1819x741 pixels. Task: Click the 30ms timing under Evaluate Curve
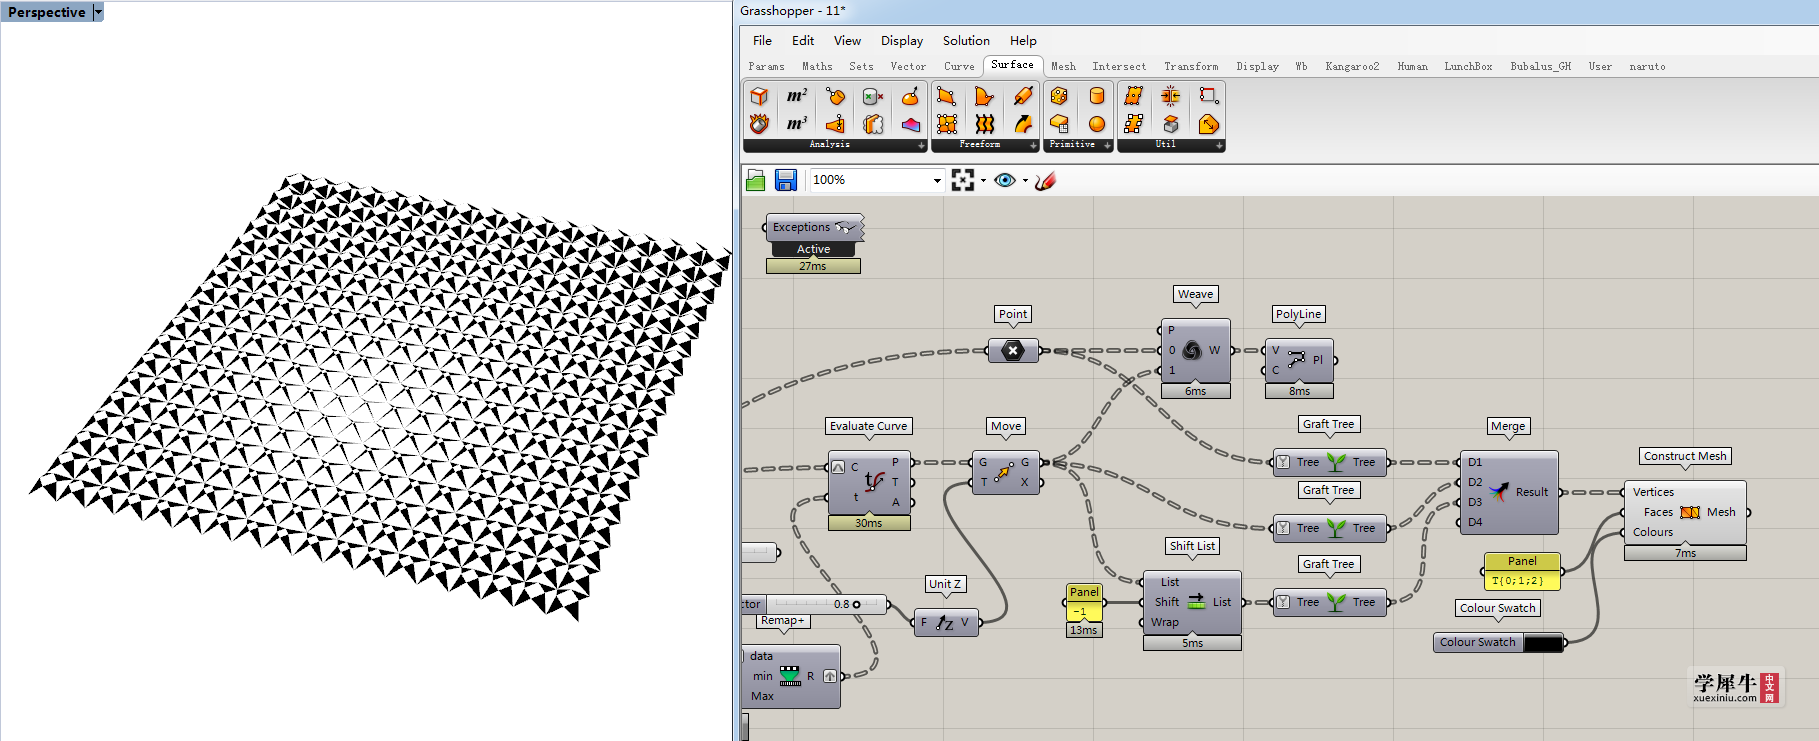point(869,523)
